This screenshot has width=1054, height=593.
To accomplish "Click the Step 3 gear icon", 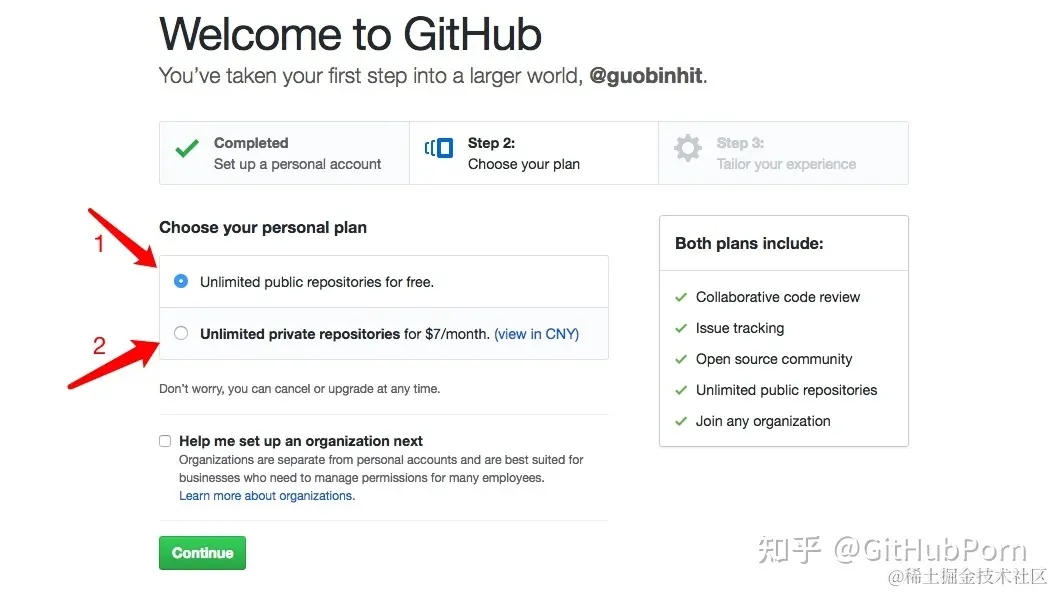I will point(687,149).
